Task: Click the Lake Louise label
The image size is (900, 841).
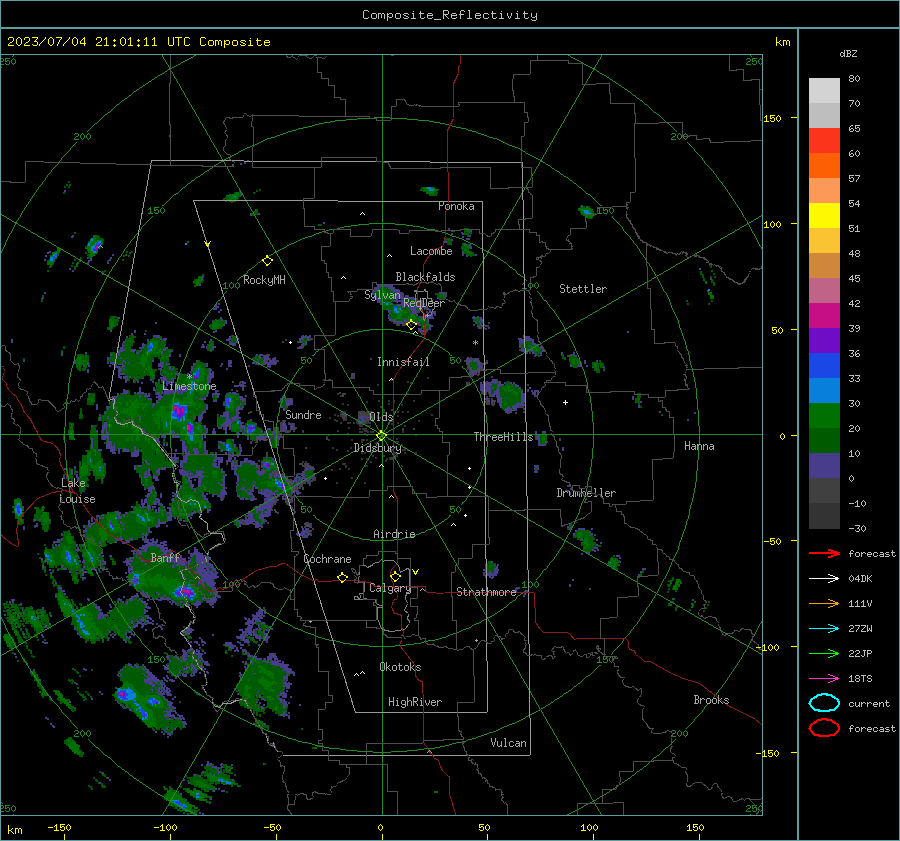Action: tap(77, 491)
